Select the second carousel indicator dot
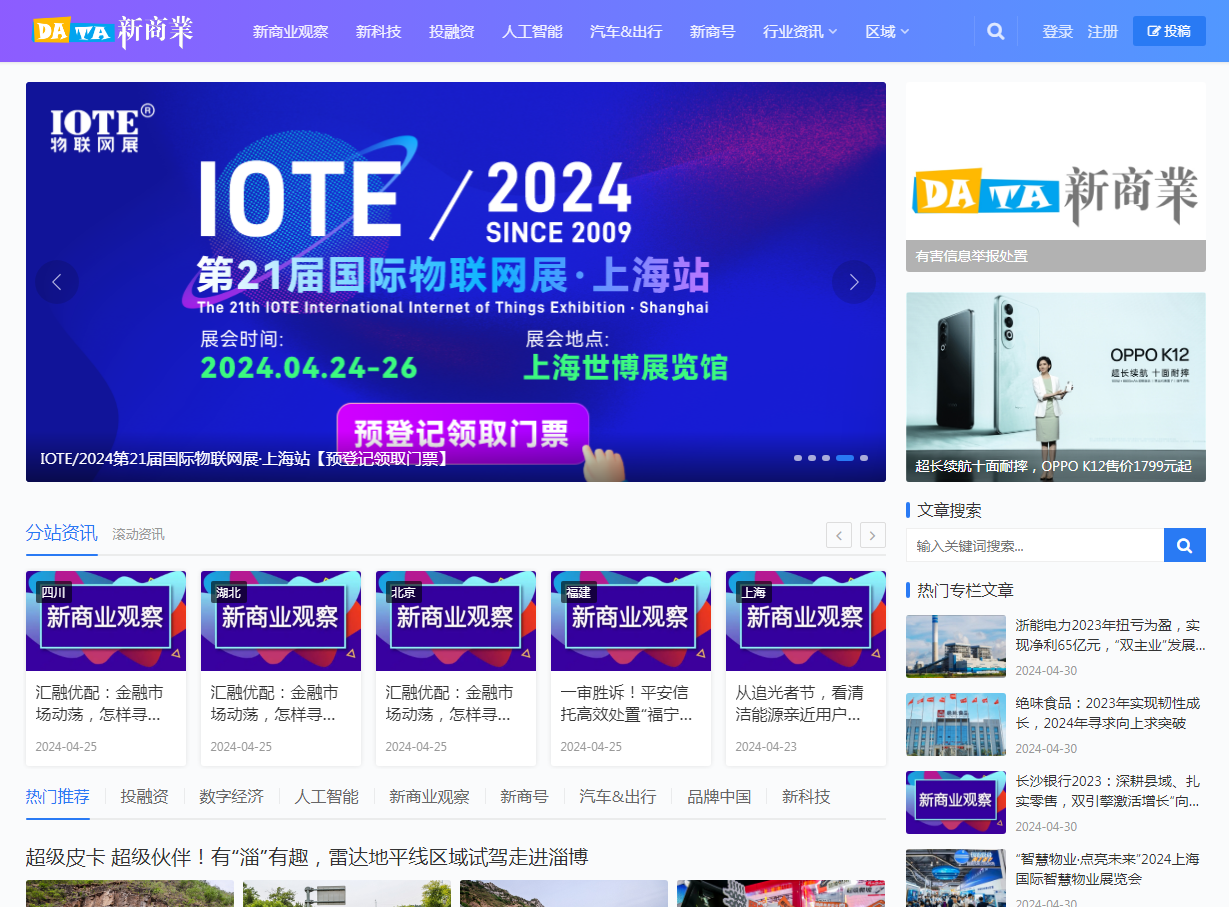Image resolution: width=1229 pixels, height=907 pixels. [812, 458]
